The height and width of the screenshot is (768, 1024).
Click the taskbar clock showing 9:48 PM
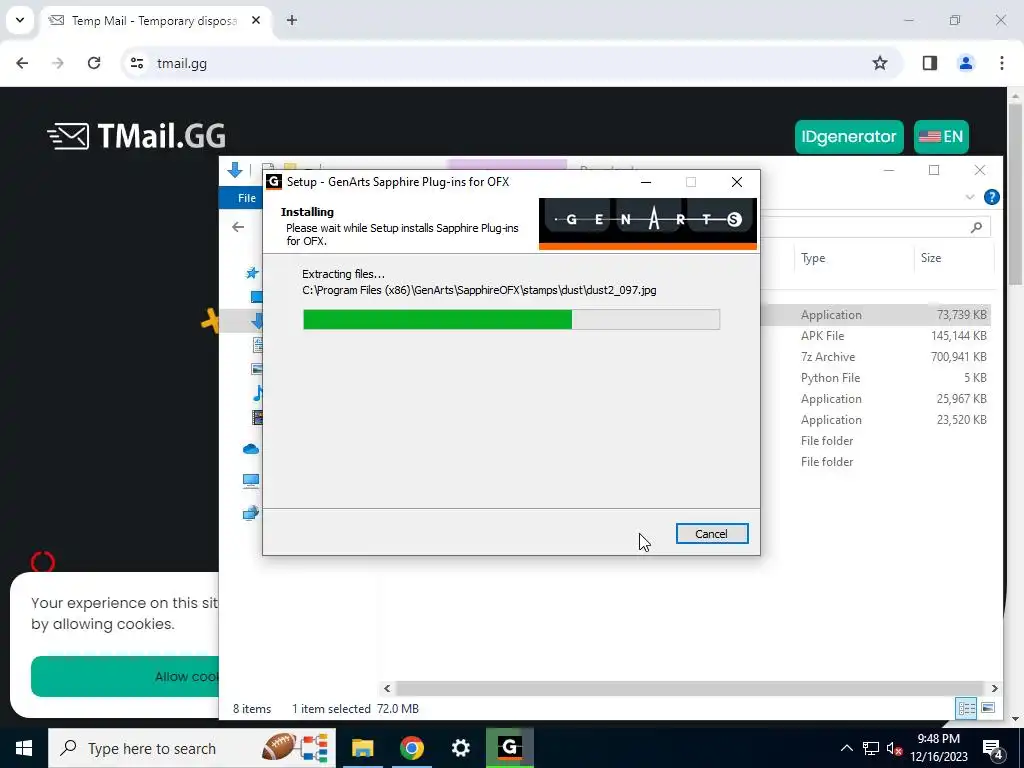point(938,748)
